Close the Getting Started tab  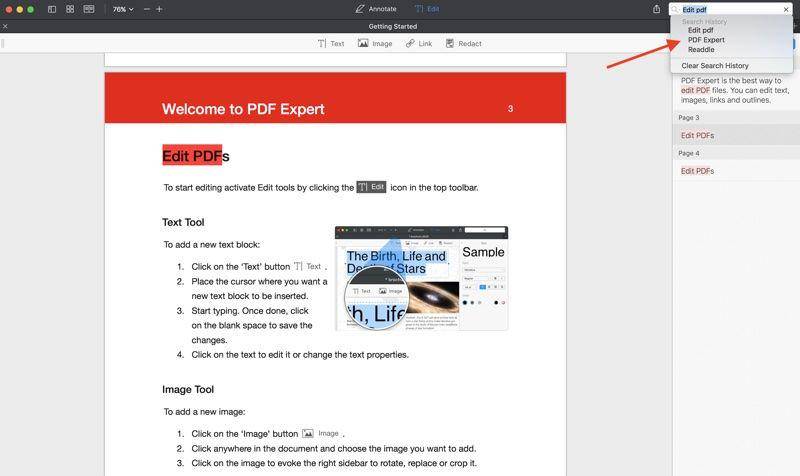[x=5, y=26]
